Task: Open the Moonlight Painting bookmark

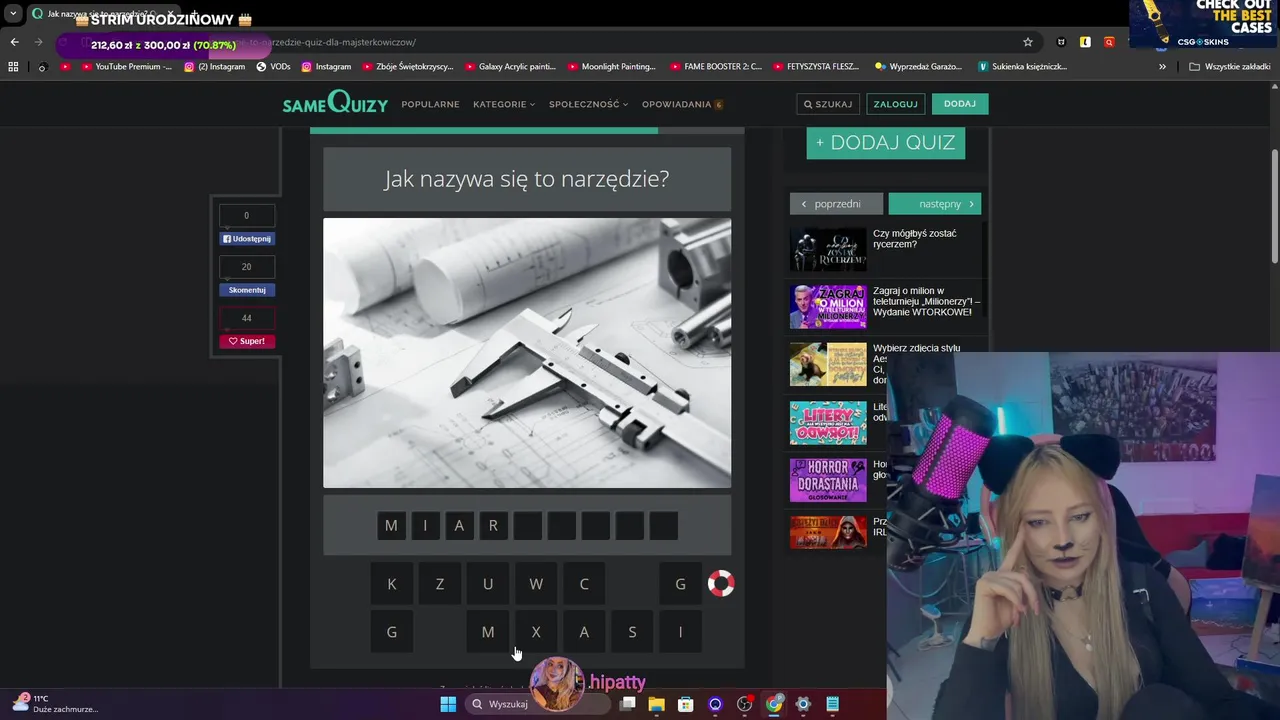Action: click(x=611, y=67)
